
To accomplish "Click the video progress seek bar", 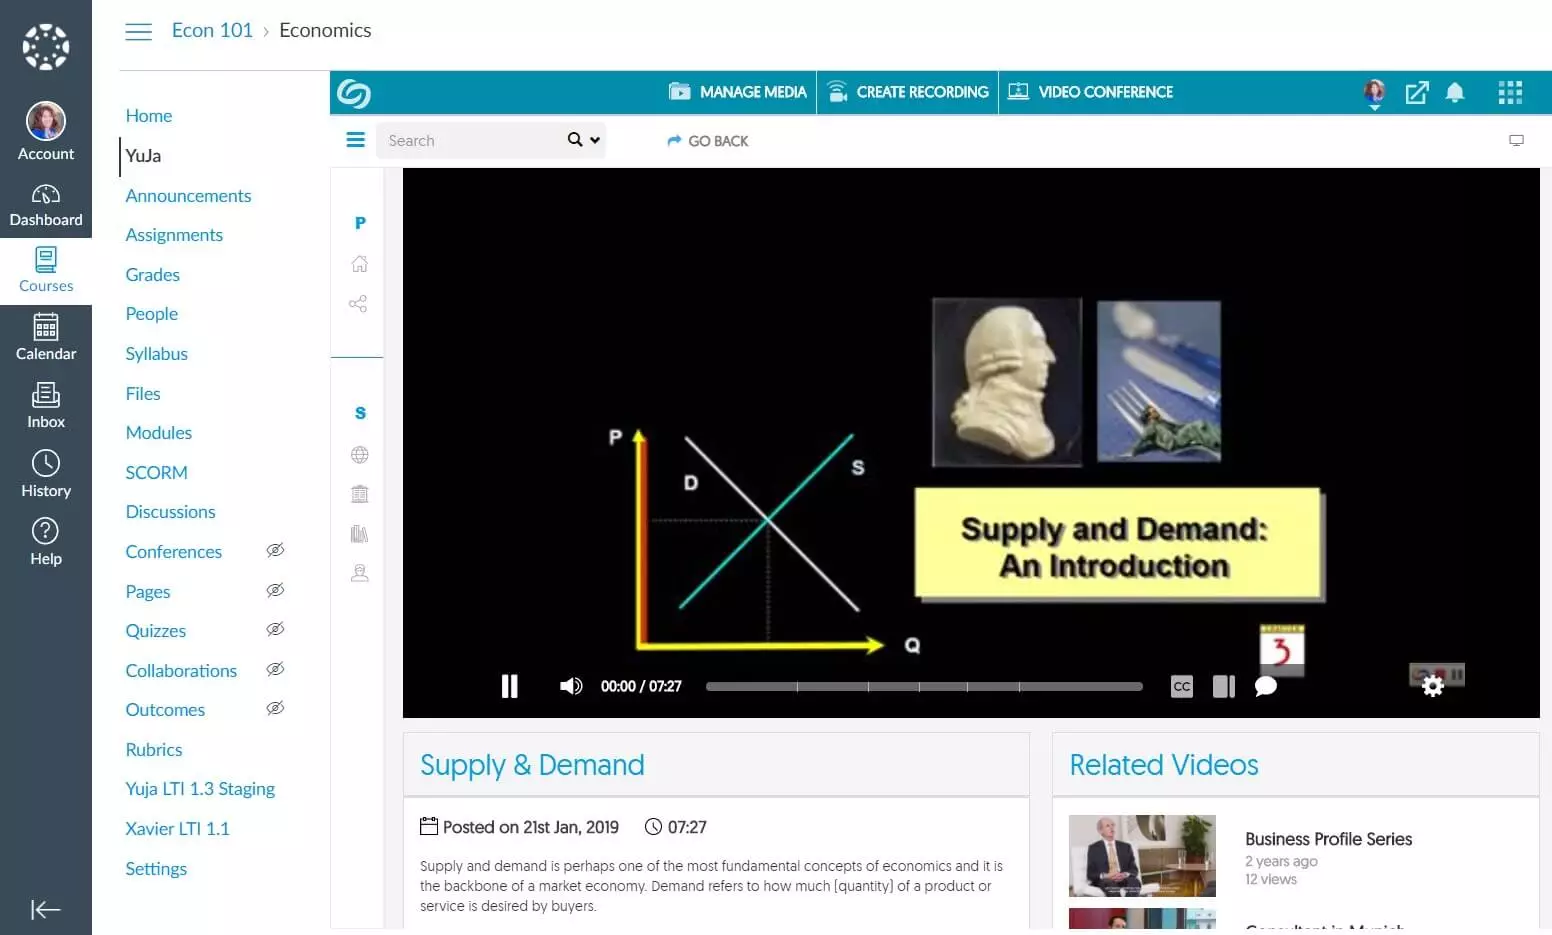I will [x=924, y=687].
